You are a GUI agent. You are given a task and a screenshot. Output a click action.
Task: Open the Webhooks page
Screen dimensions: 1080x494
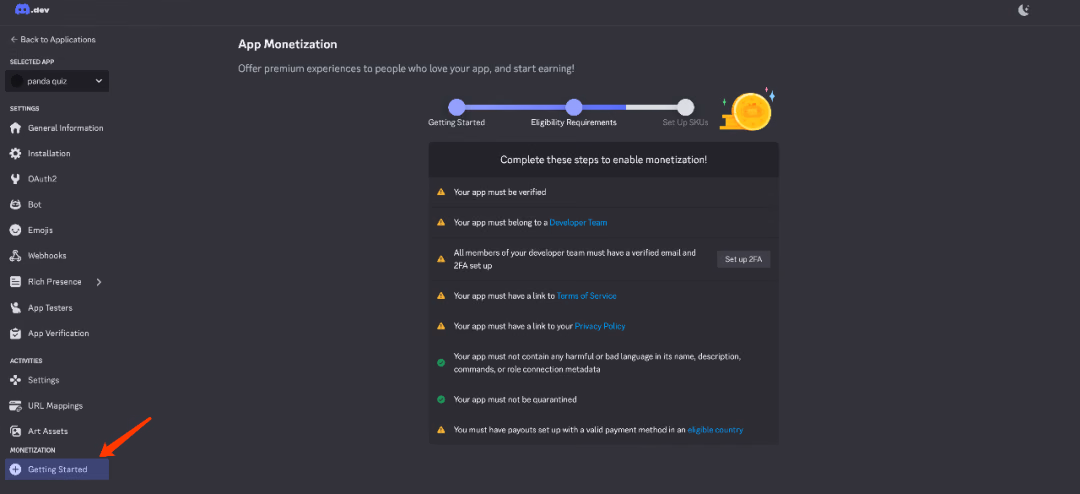[47, 256]
